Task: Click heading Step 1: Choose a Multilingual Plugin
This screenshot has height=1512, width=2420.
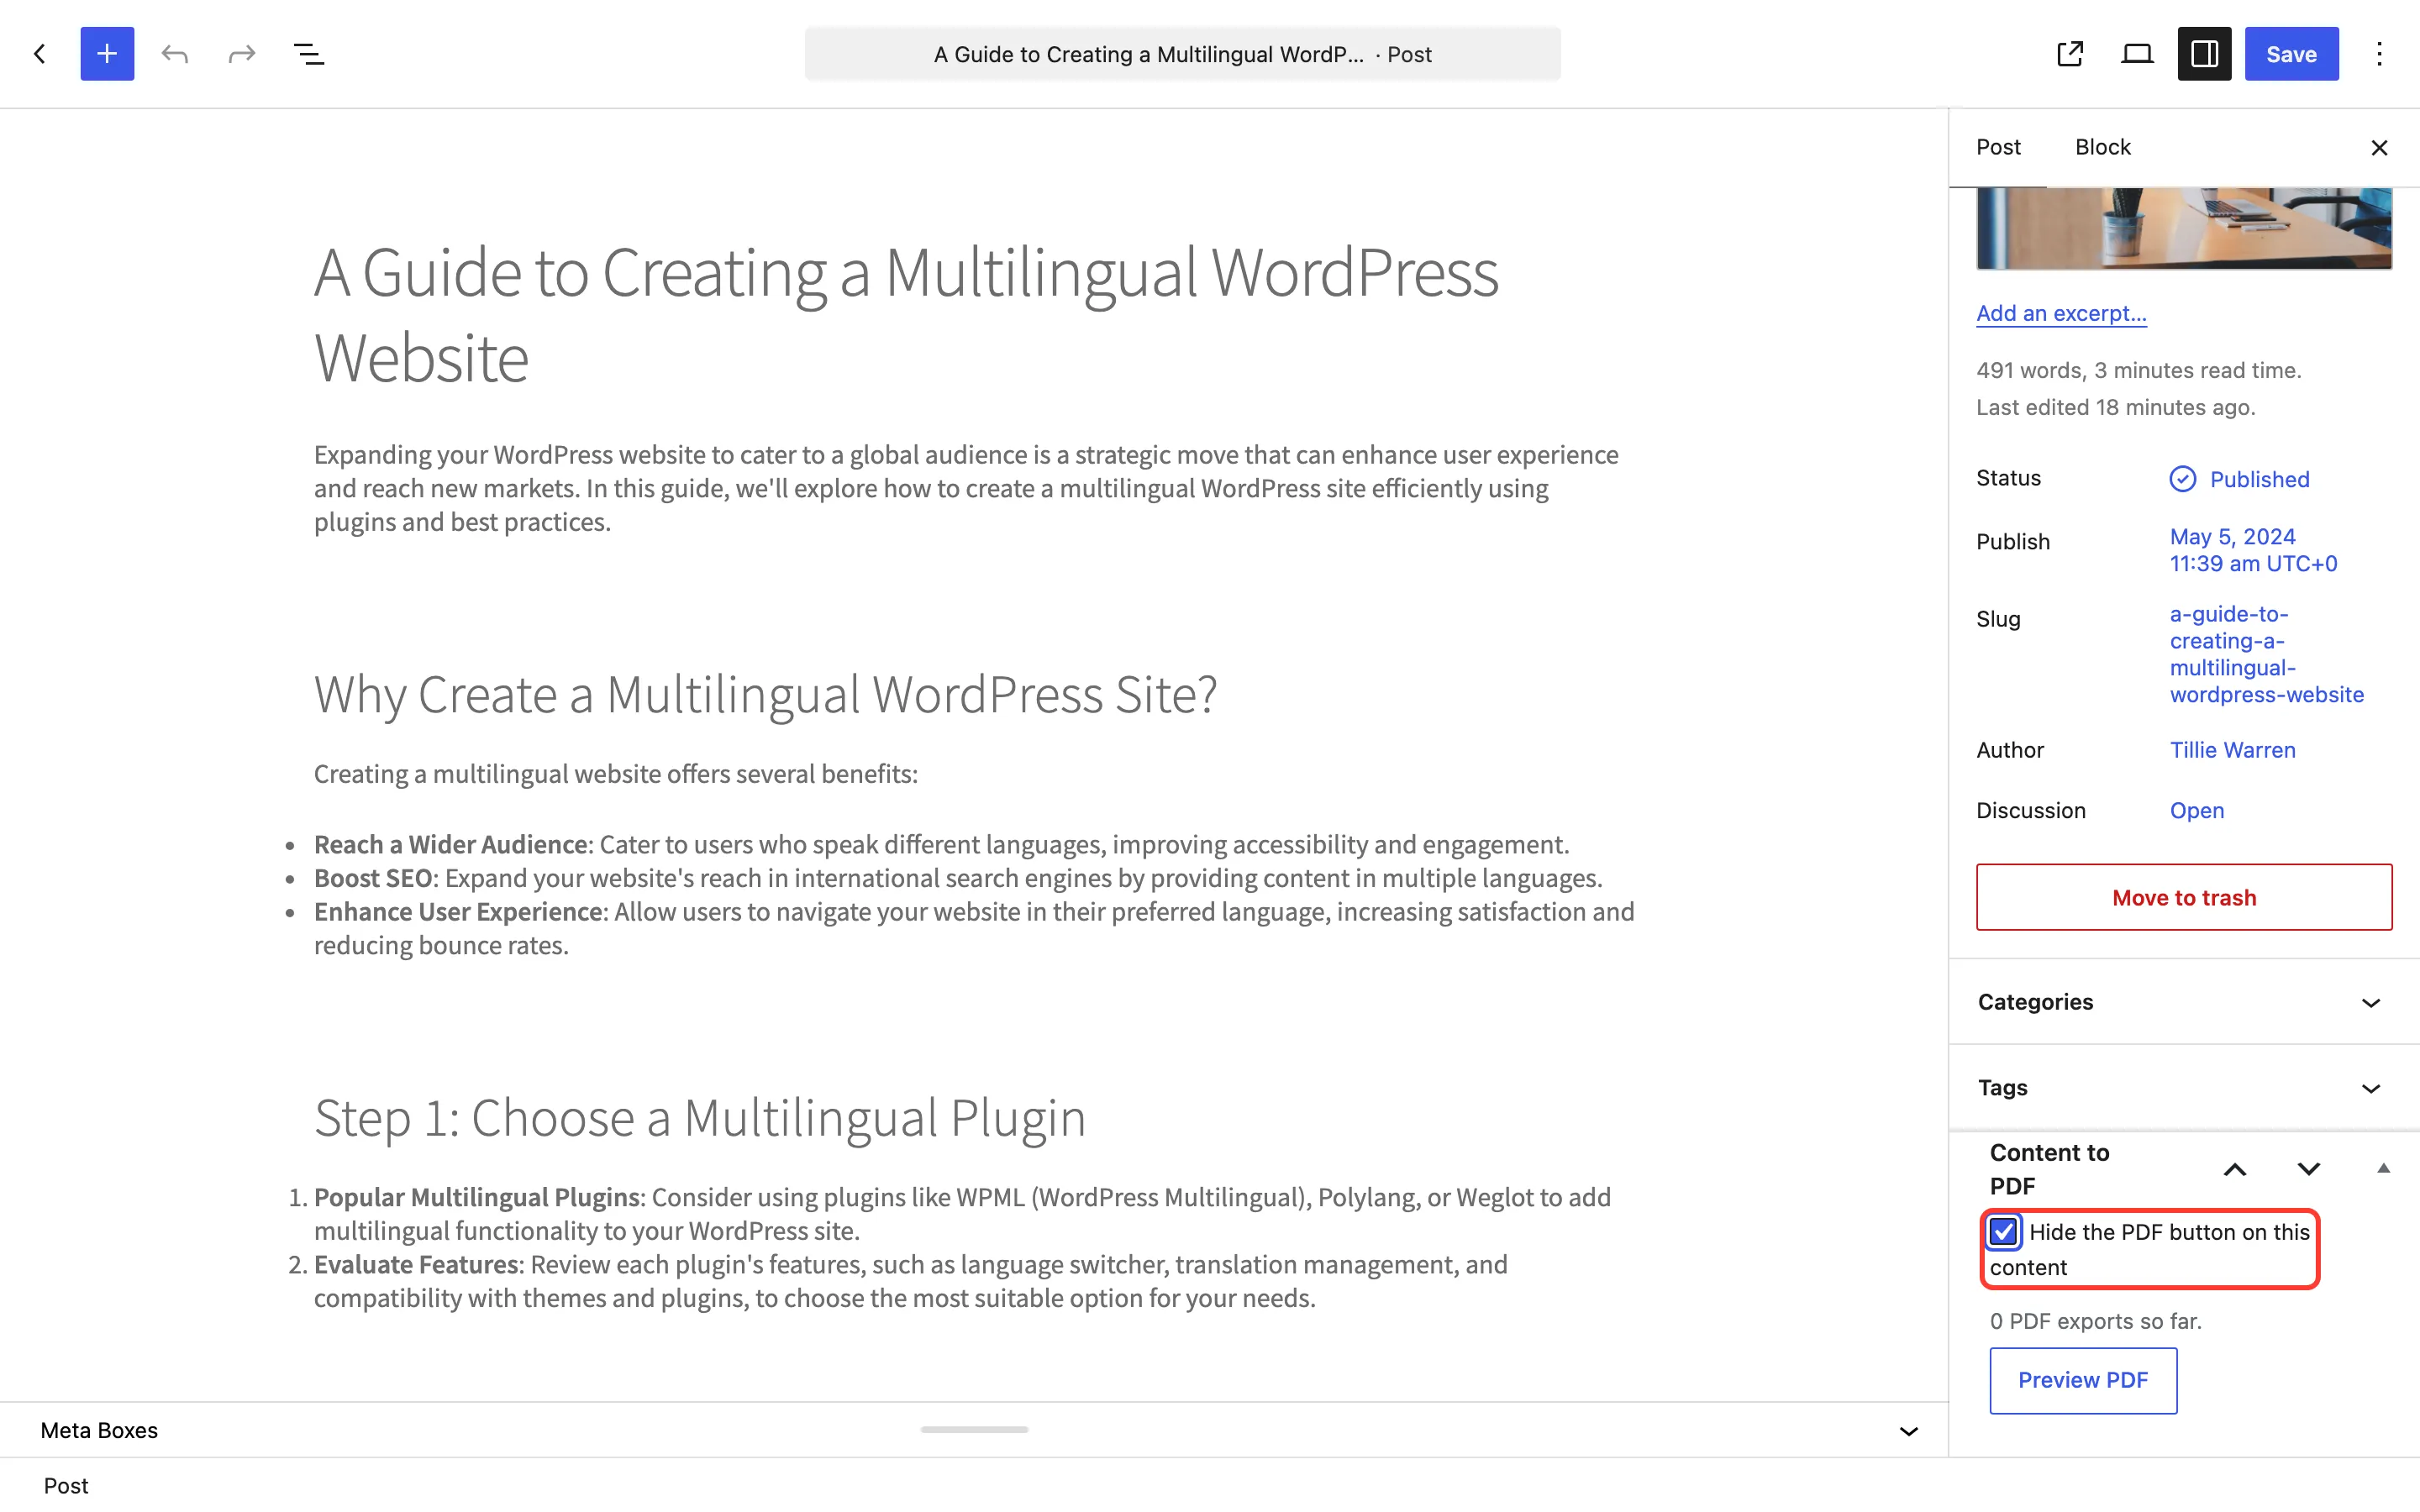Action: pos(699,1117)
